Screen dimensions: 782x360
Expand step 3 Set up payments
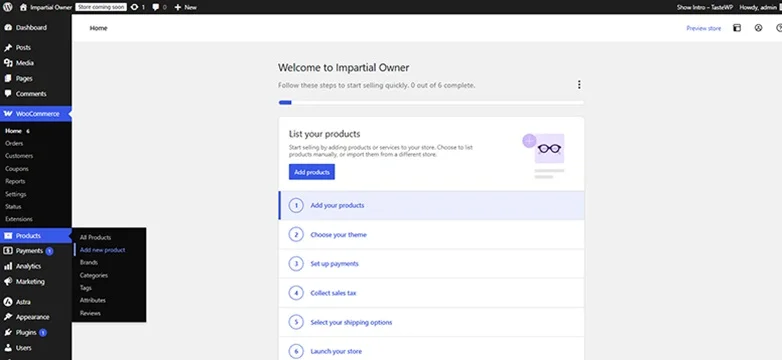click(x=431, y=264)
